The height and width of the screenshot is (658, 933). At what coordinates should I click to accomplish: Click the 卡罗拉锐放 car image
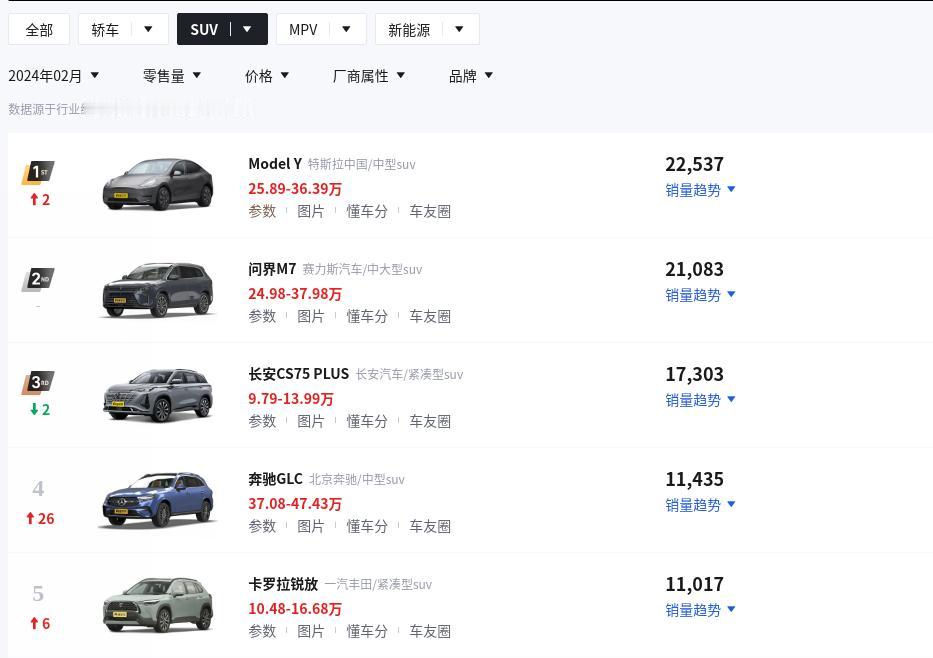pos(158,604)
